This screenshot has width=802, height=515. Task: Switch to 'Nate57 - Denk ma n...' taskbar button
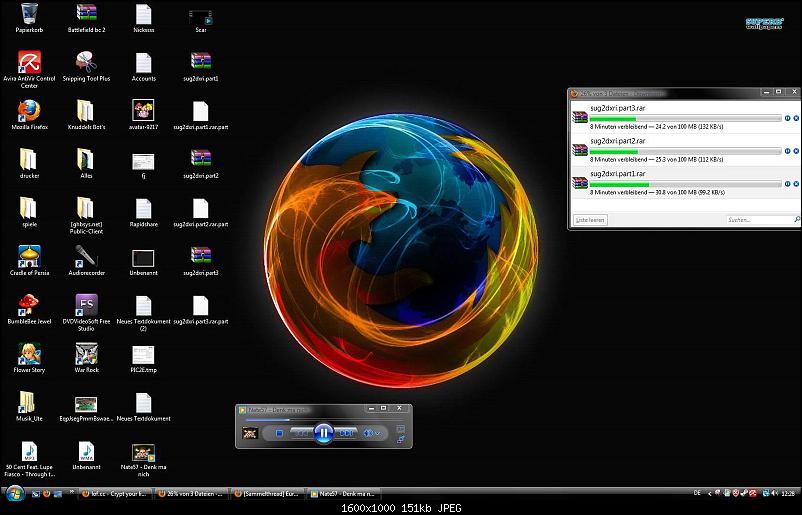(344, 494)
